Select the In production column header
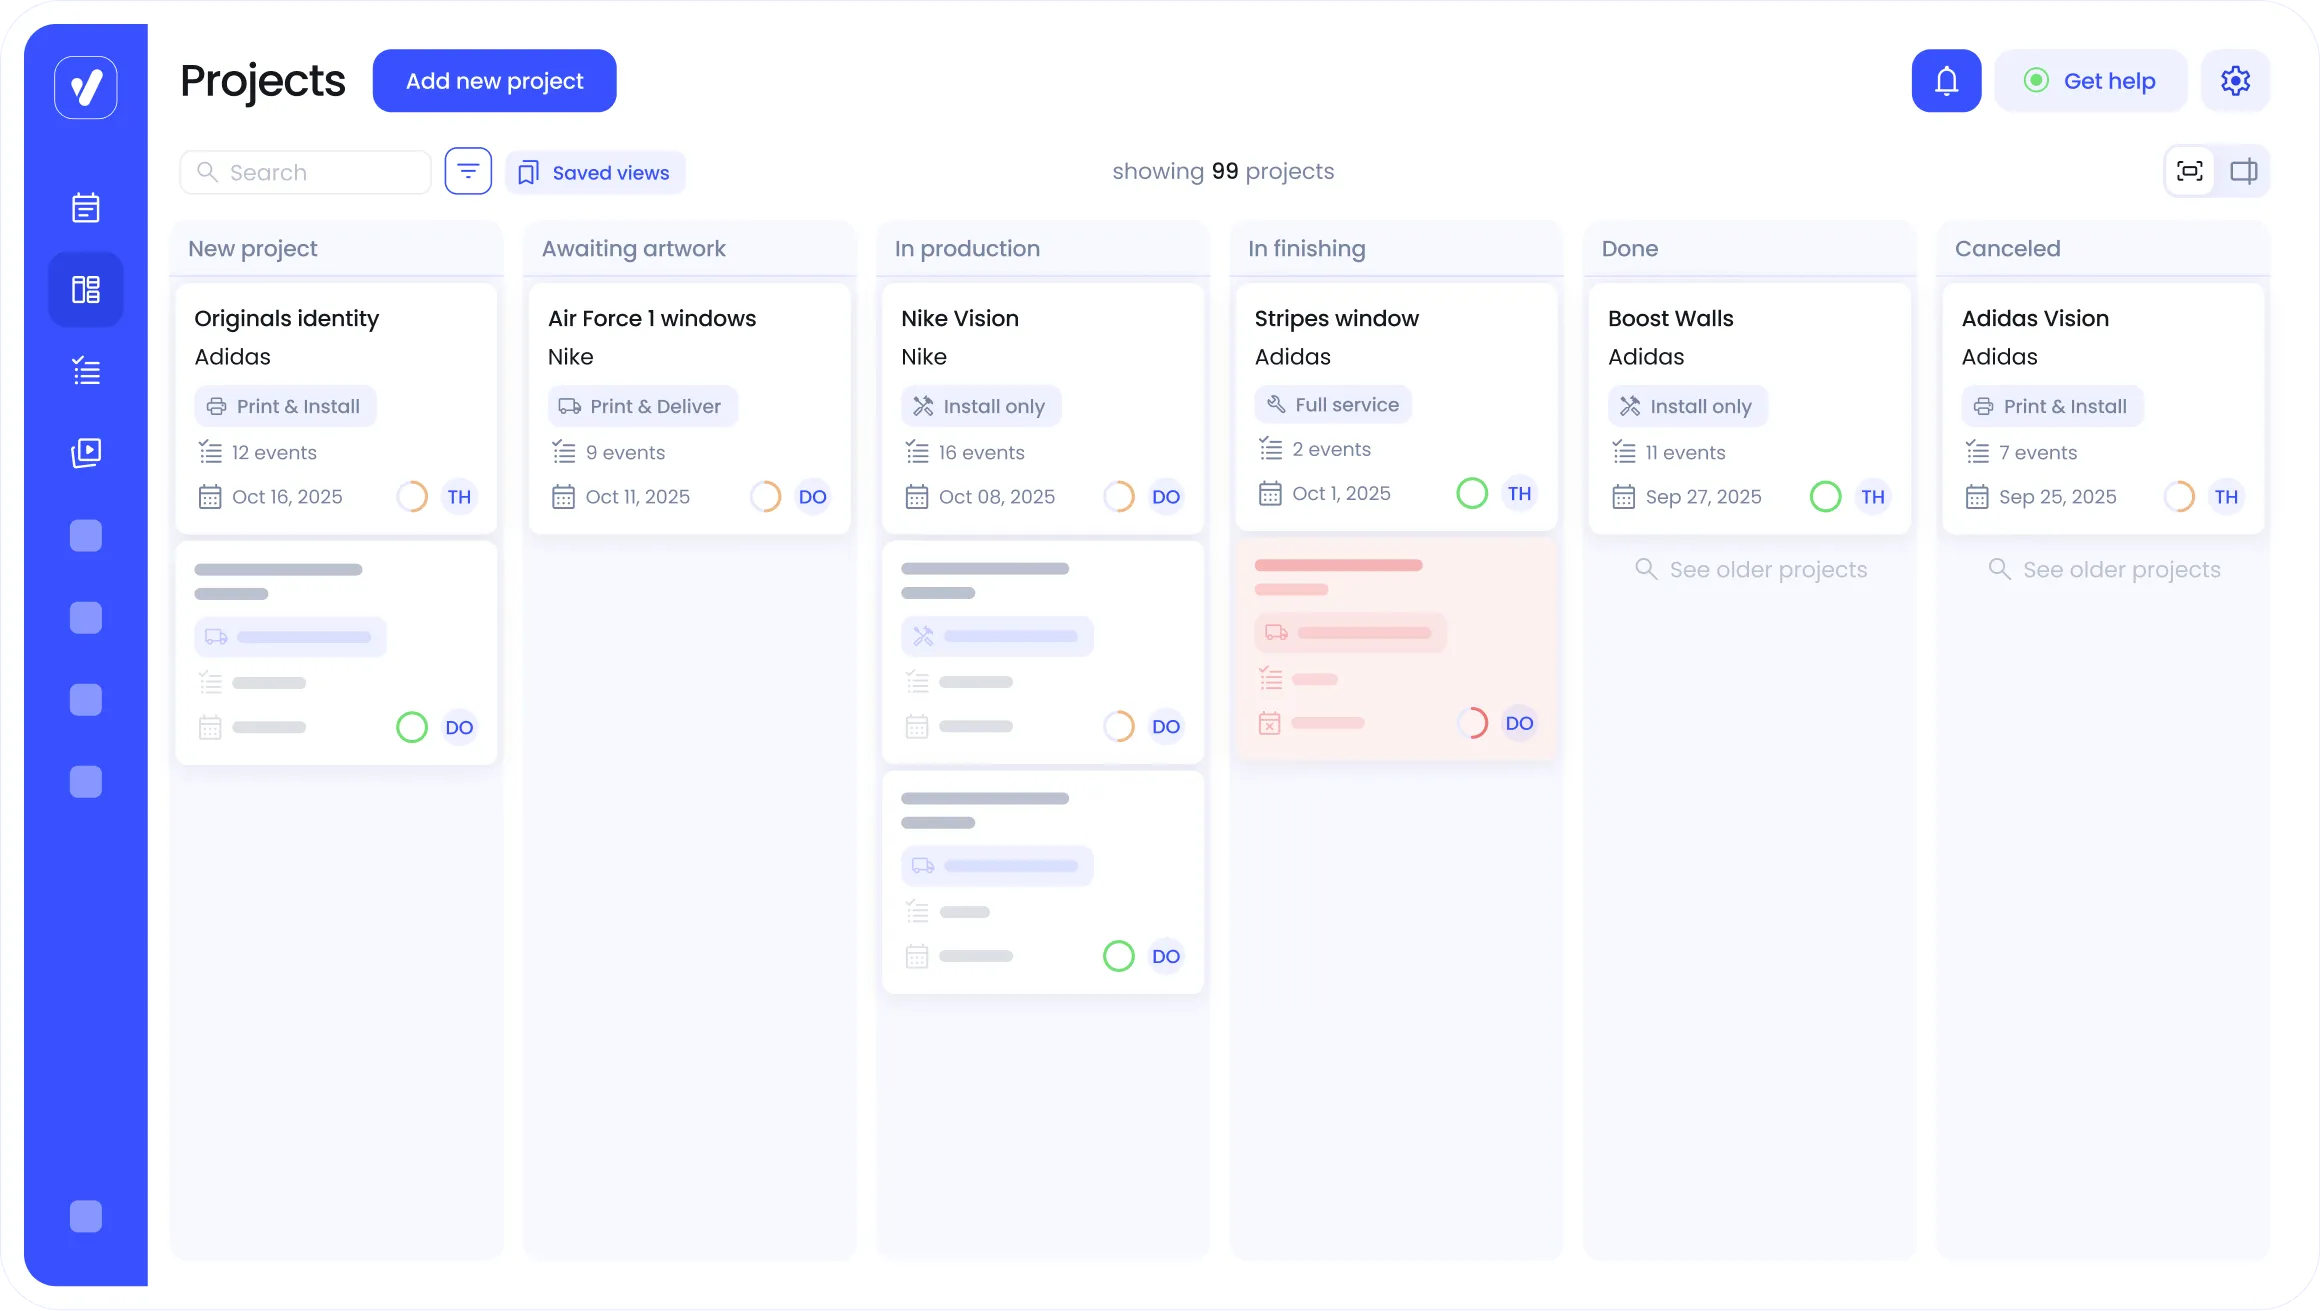2320x1311 pixels. click(967, 248)
